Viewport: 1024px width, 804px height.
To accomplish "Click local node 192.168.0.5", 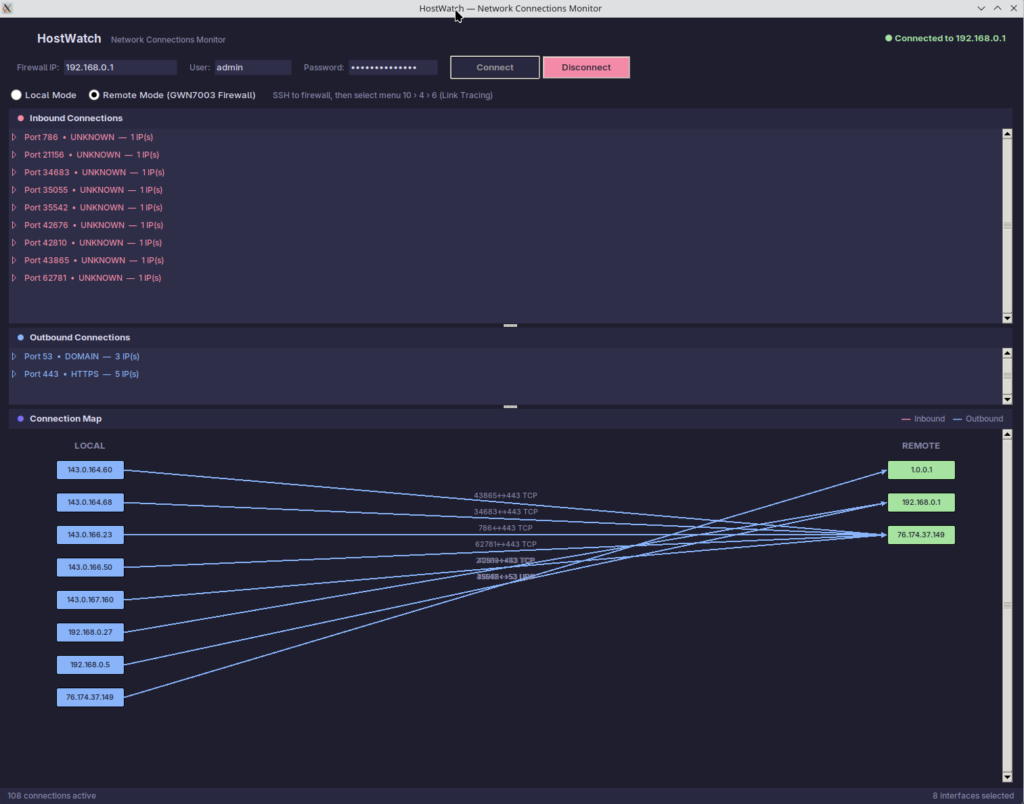I will pos(90,664).
